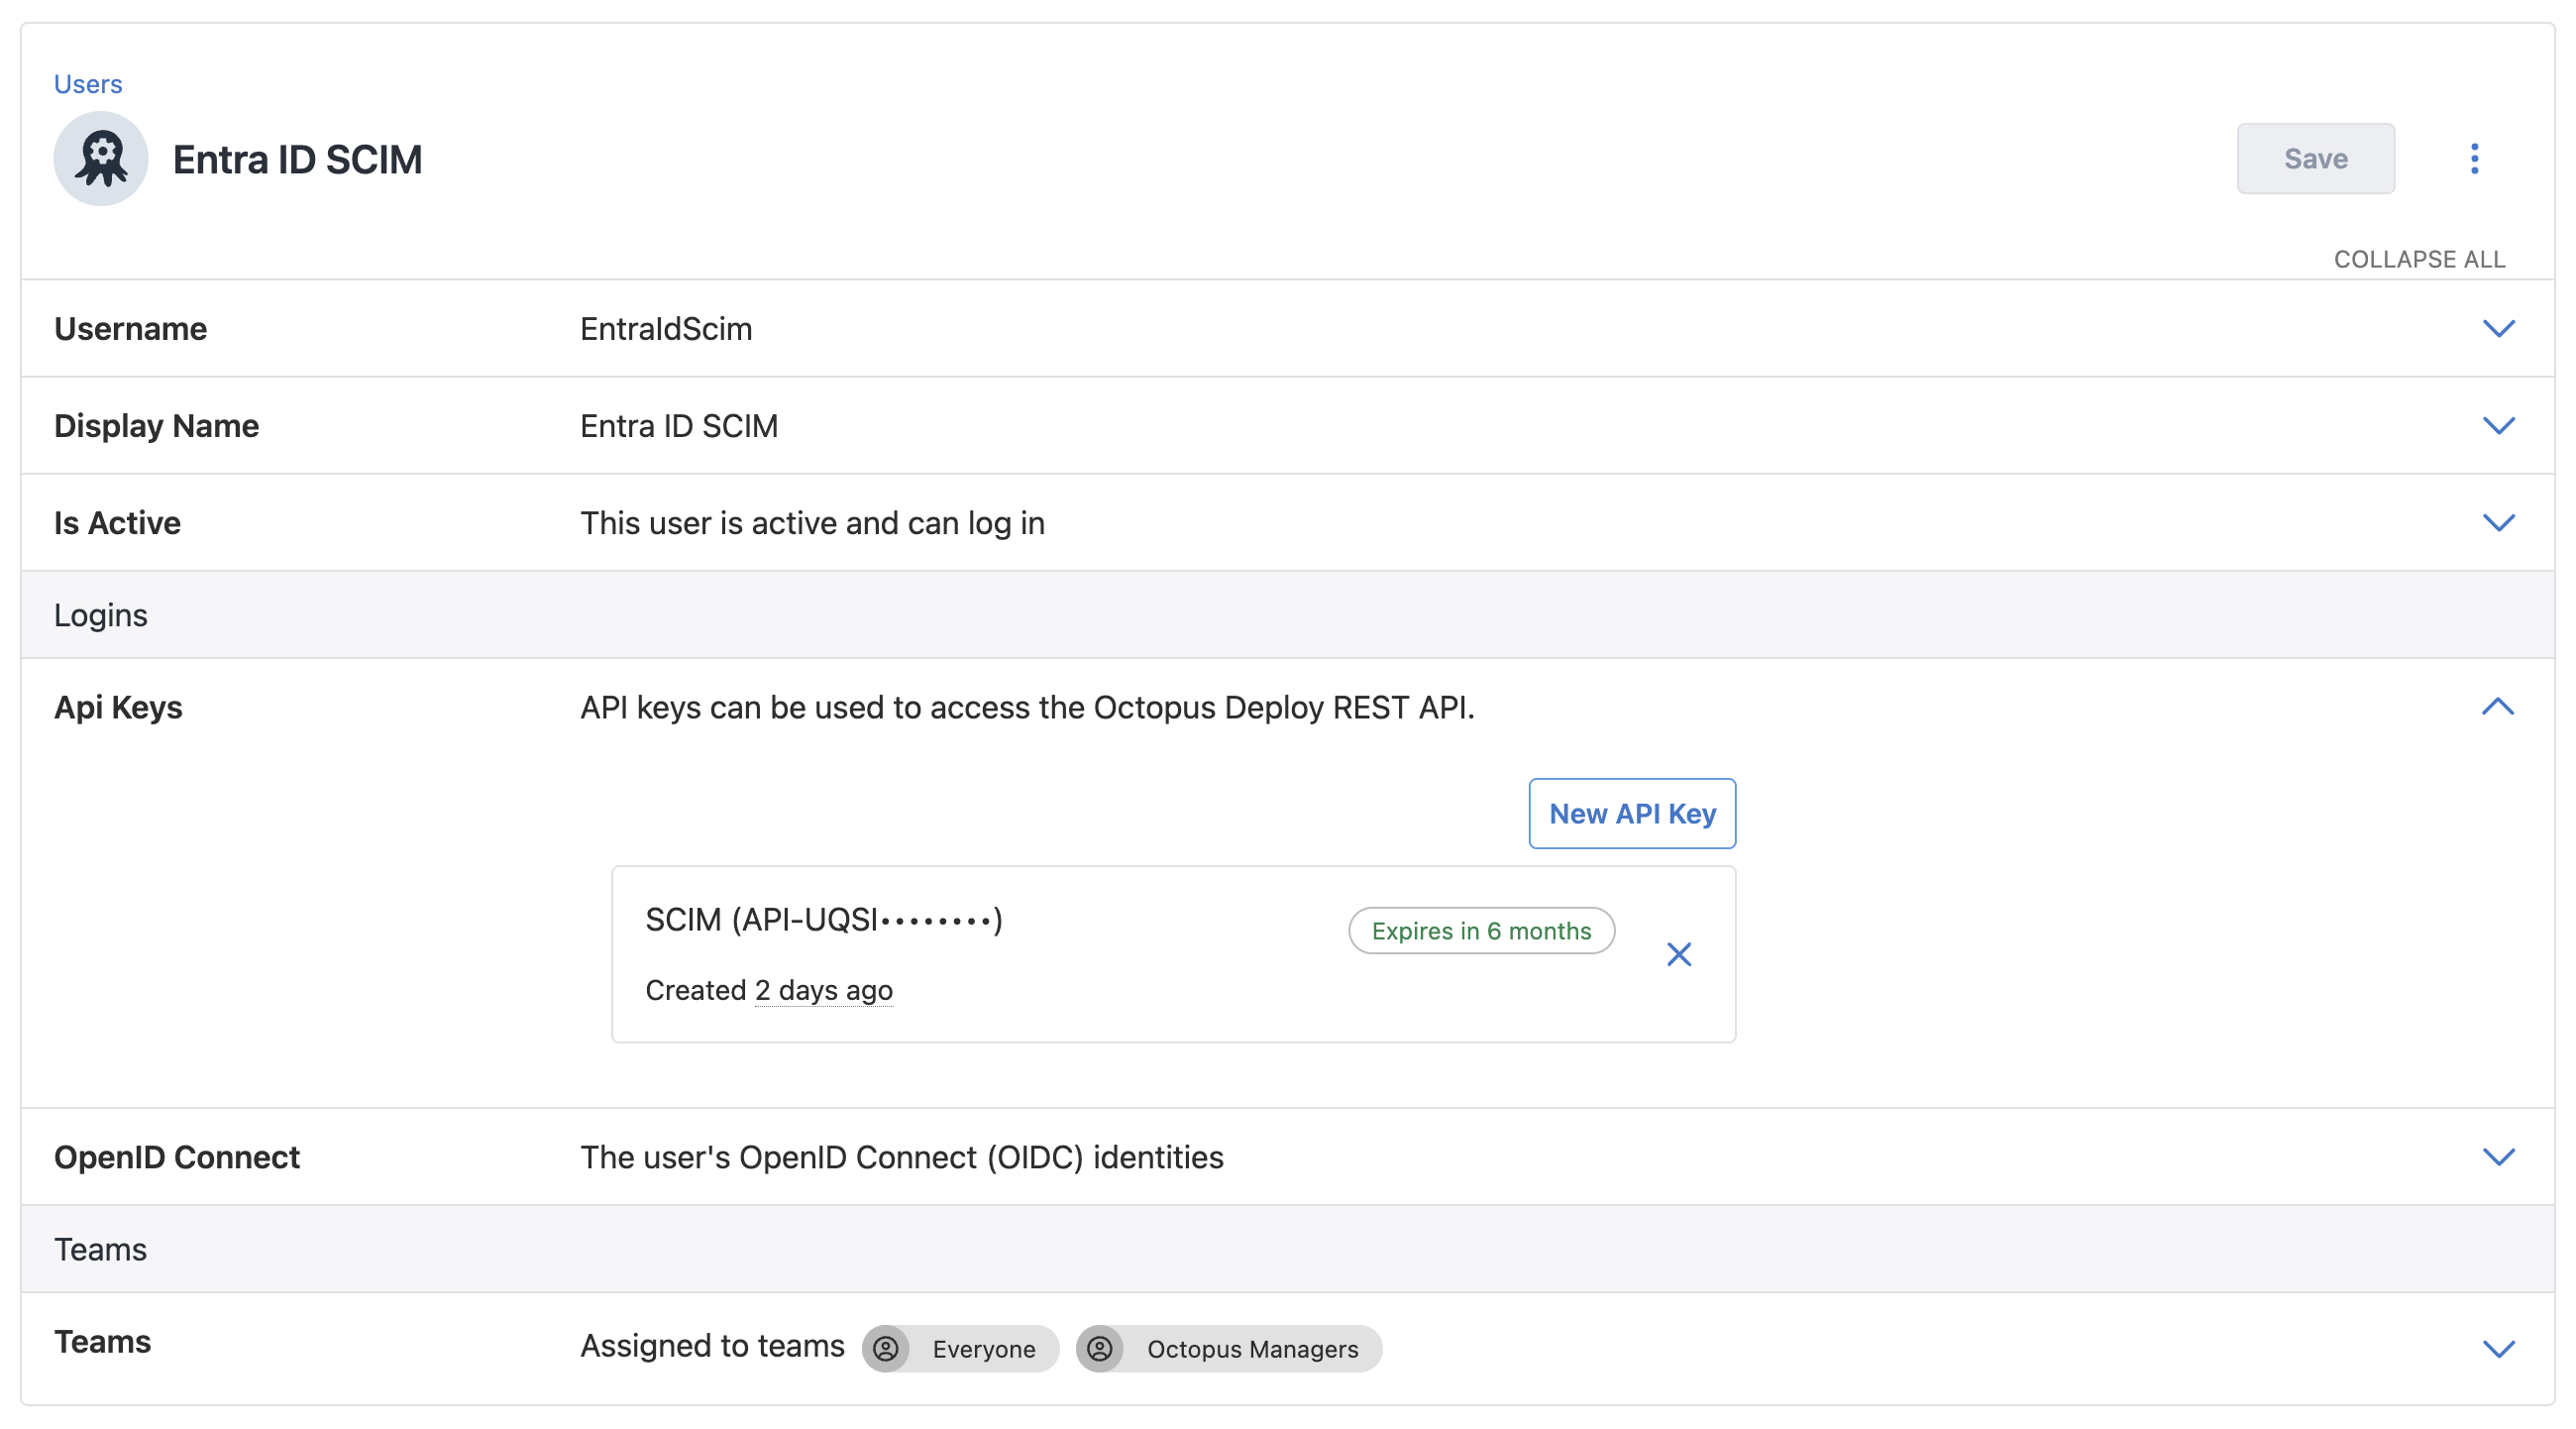Click the Everyone team chip
2576x1429 pixels.
pos(960,1349)
